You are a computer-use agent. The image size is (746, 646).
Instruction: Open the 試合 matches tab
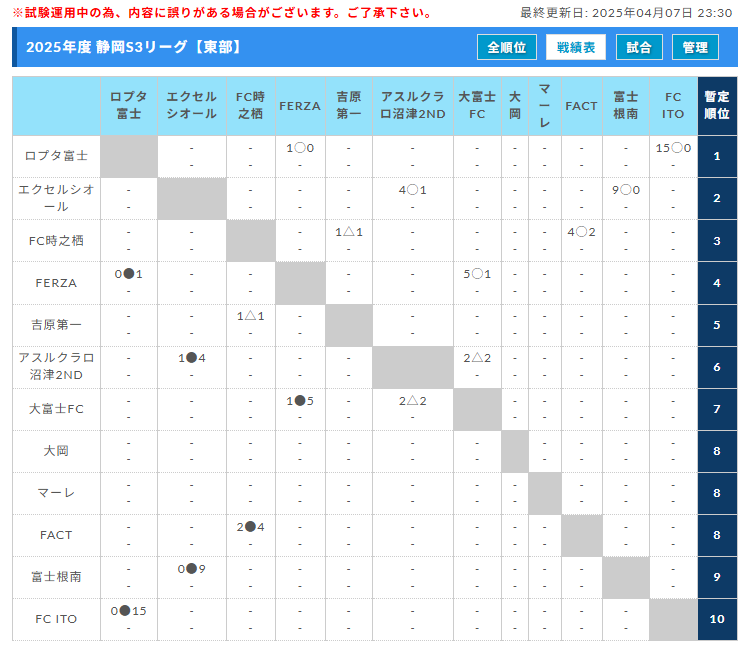pyautogui.click(x=639, y=47)
